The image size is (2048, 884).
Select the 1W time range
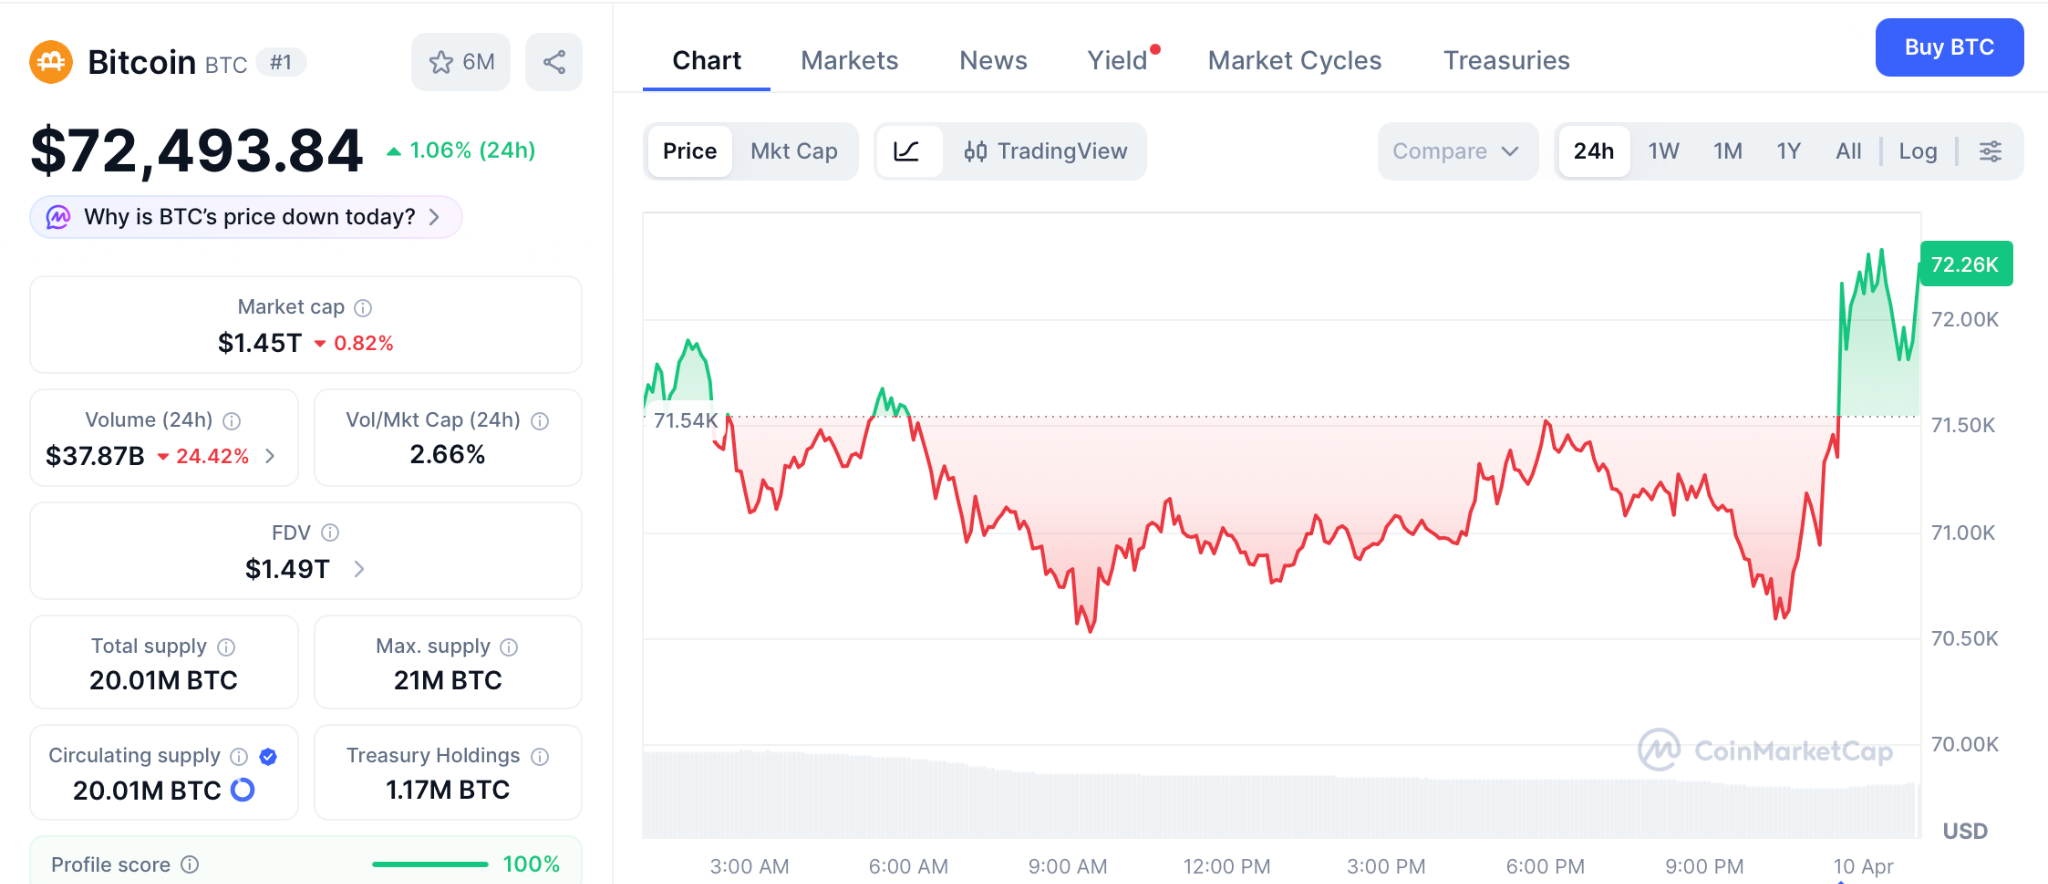coord(1663,151)
